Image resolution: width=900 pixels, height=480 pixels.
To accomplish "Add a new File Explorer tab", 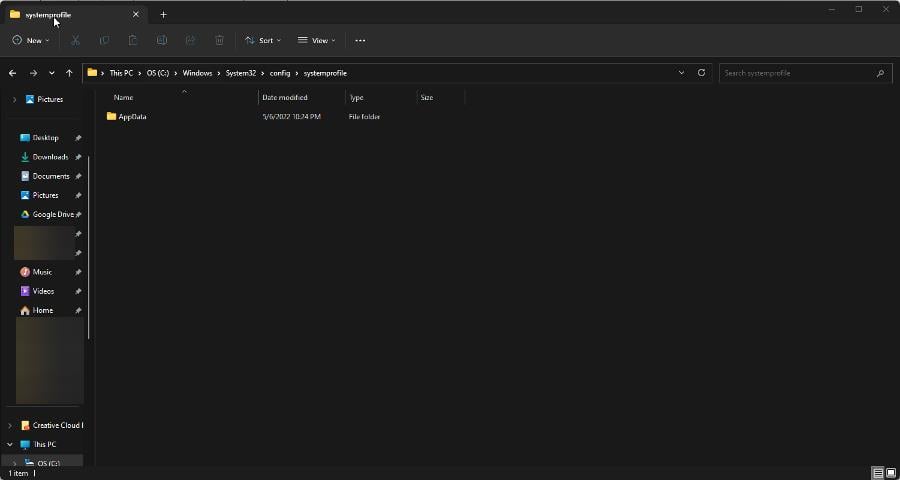I will [x=163, y=15].
